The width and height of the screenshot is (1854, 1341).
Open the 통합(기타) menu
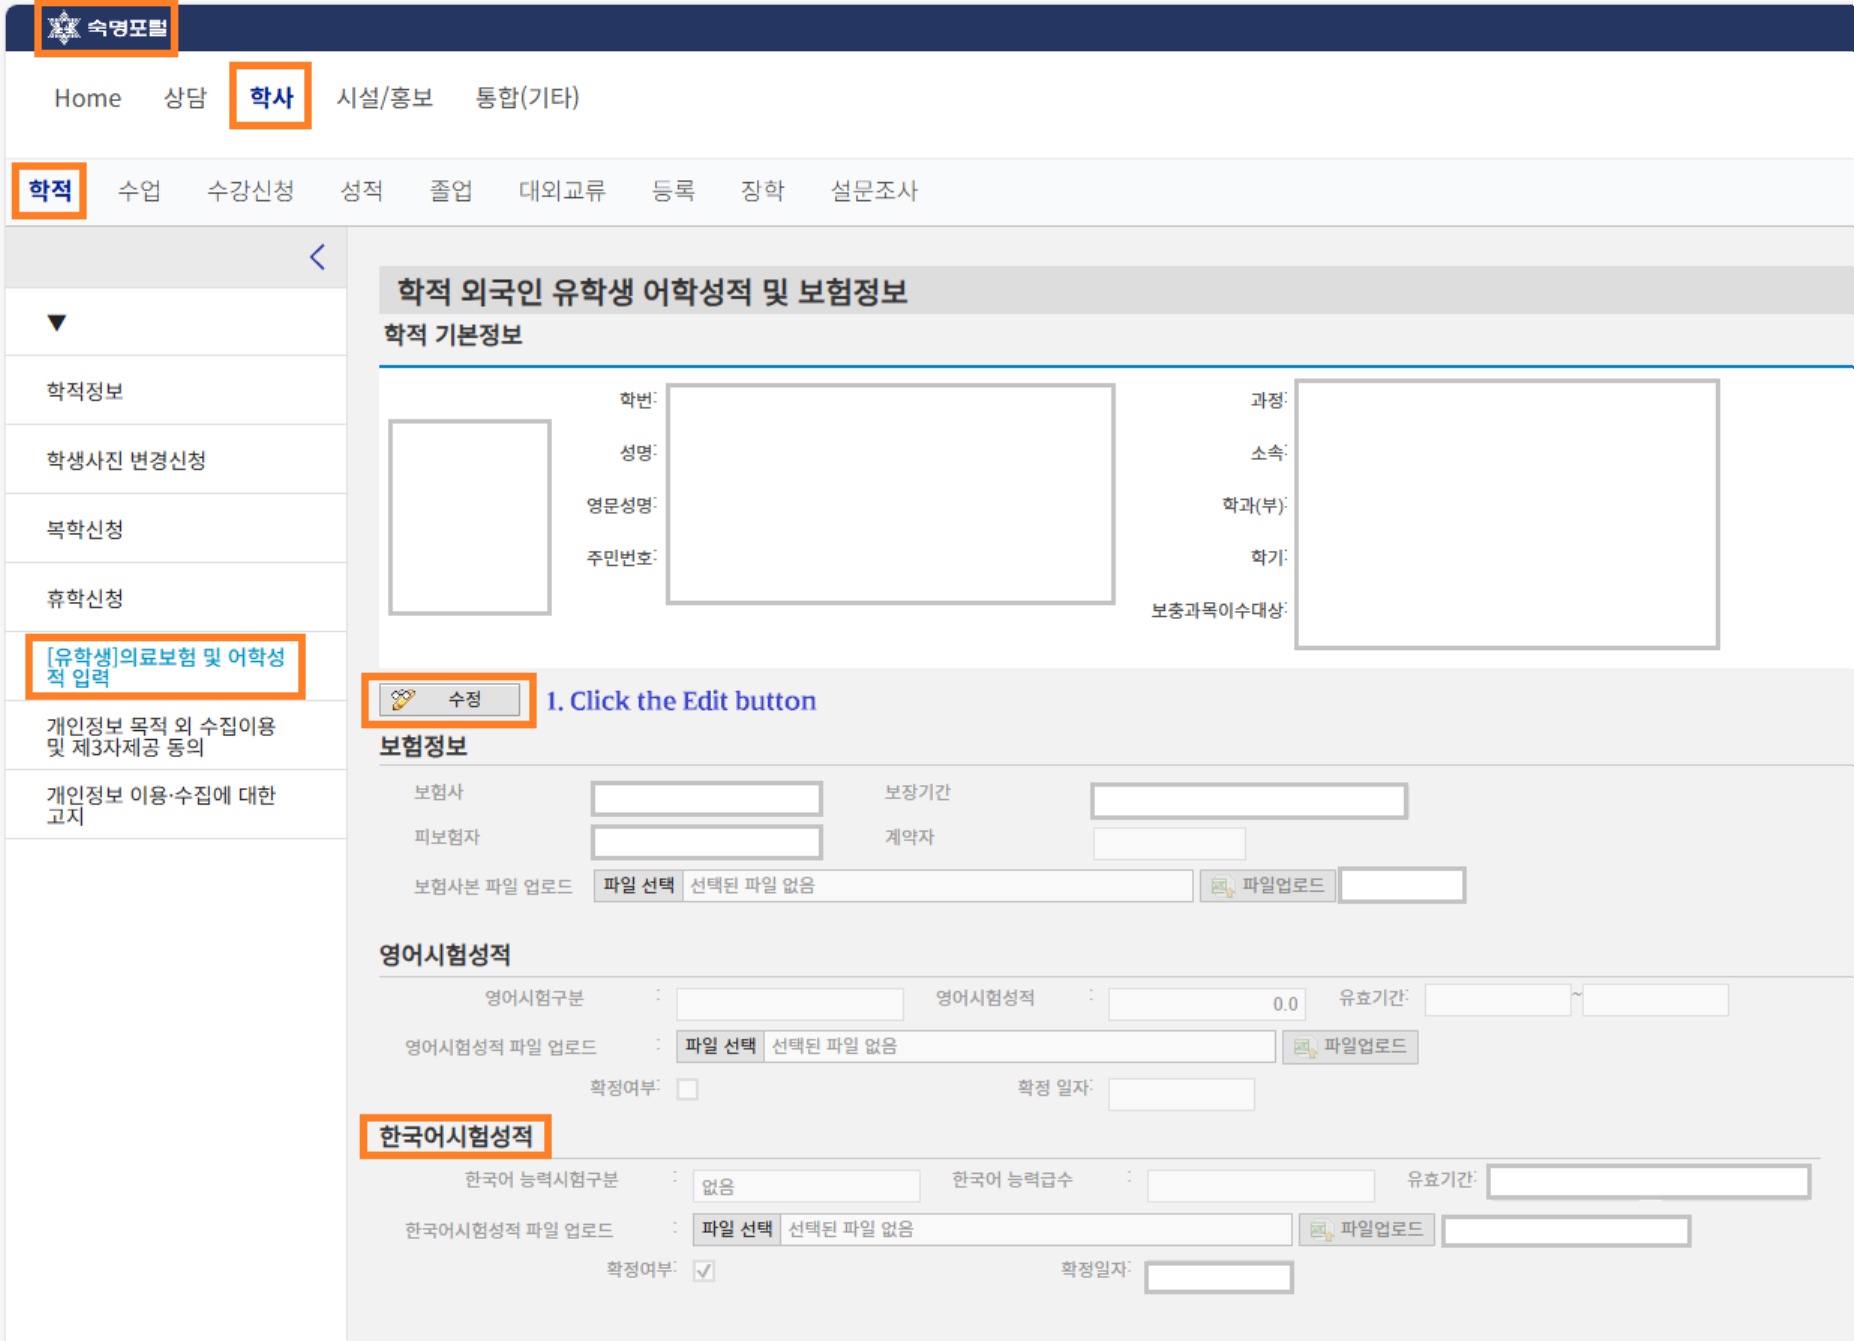(527, 97)
